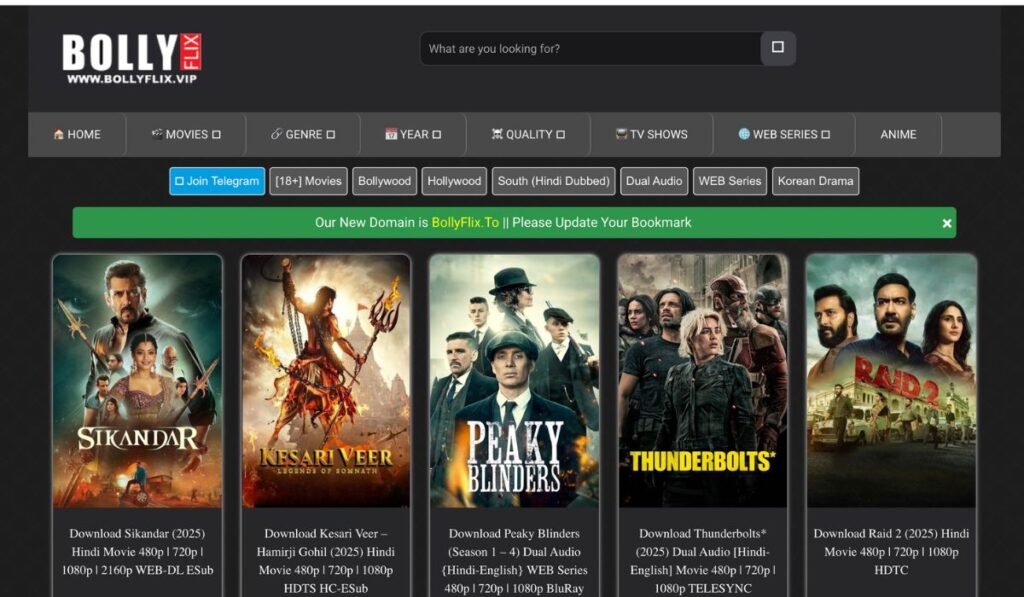Open 'Download Thunderbolts* (2025)' title link
1024x597 pixels.
tap(703, 560)
